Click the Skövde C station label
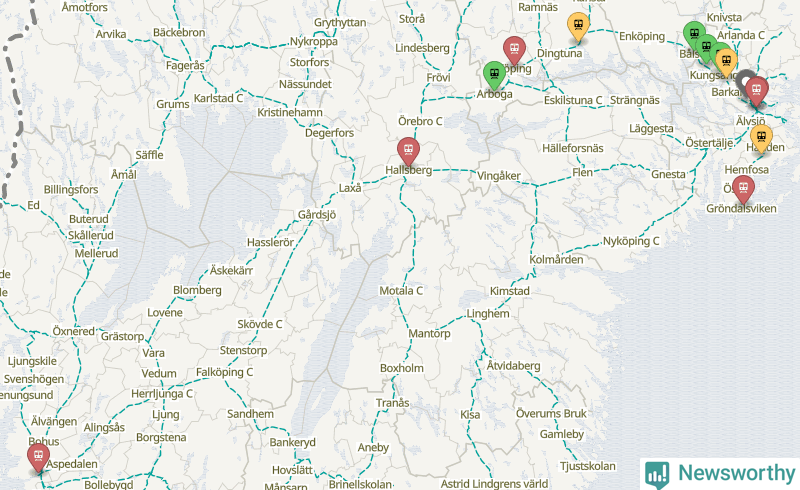The height and width of the screenshot is (490, 800). (x=260, y=324)
